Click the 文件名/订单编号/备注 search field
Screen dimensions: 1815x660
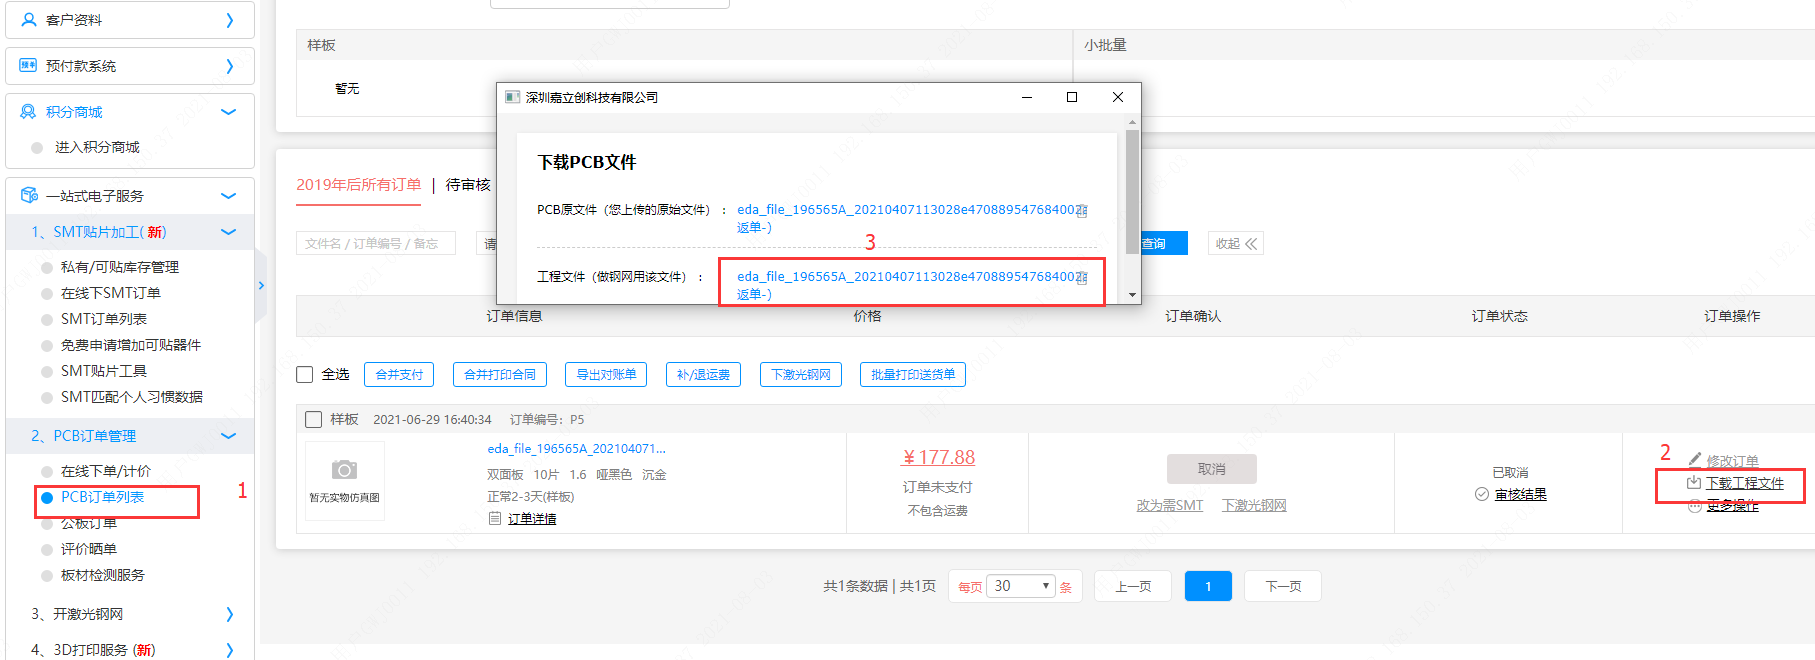pos(375,244)
